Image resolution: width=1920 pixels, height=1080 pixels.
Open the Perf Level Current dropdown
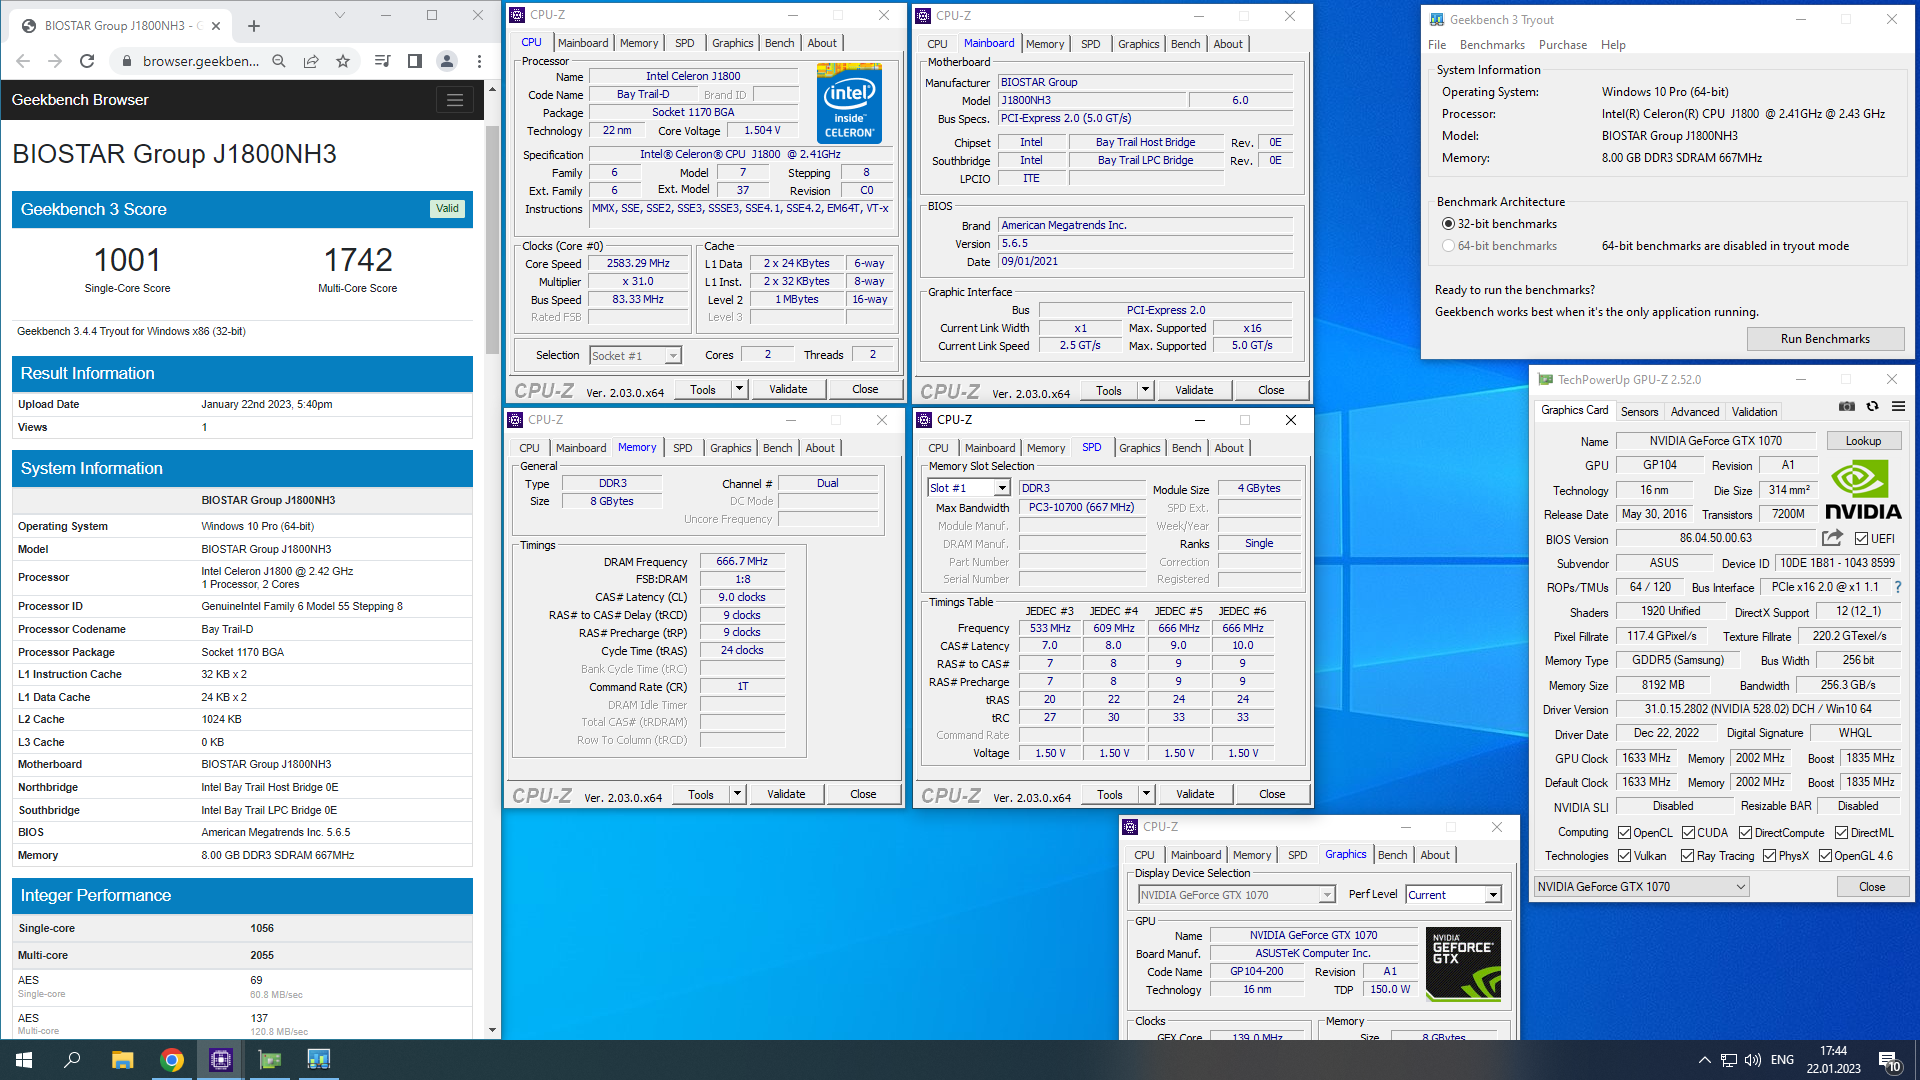coord(1493,895)
